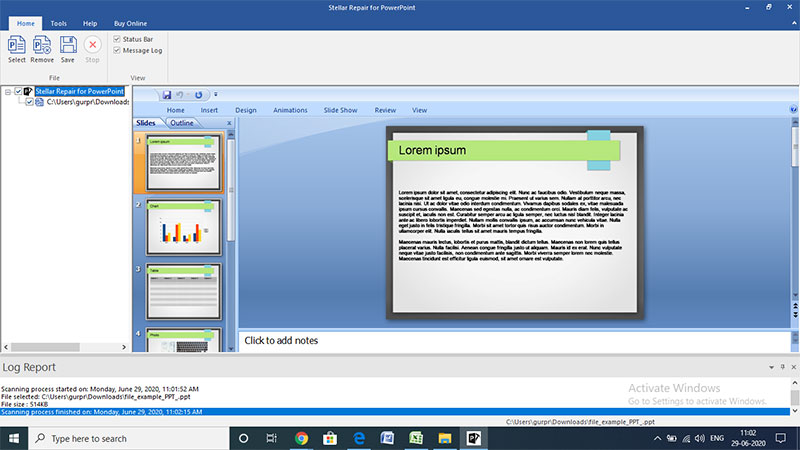Close the Slides/Outline pane
This screenshot has width=800, height=450.
click(229, 123)
